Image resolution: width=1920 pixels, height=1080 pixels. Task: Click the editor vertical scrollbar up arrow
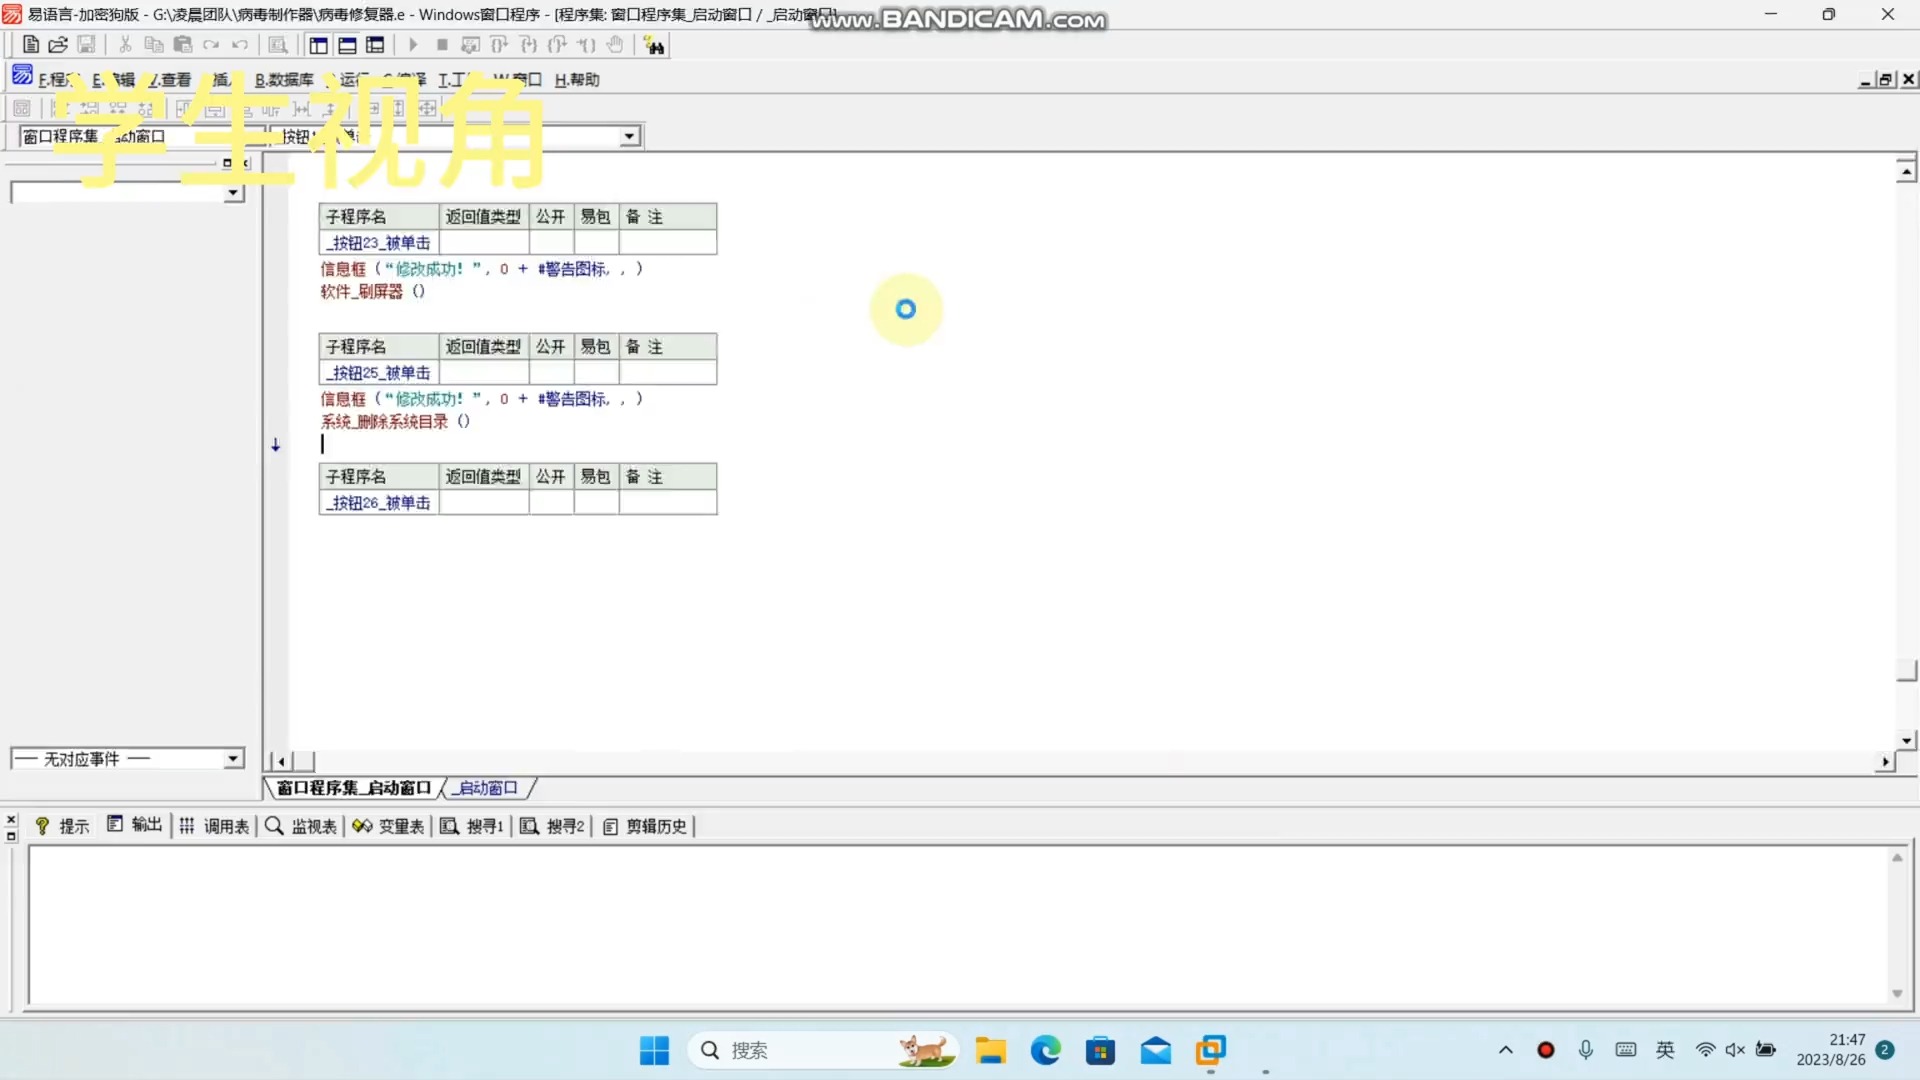[x=1907, y=172]
